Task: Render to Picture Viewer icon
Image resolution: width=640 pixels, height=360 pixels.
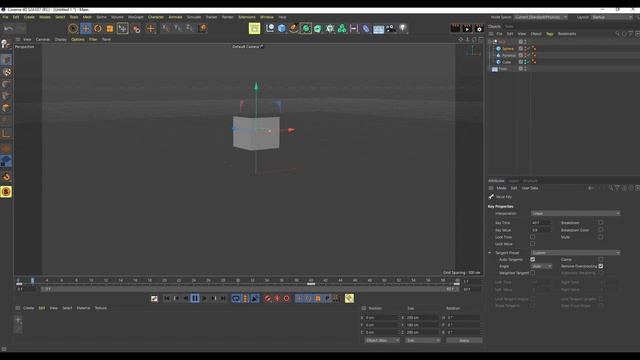Action: (x=467, y=28)
